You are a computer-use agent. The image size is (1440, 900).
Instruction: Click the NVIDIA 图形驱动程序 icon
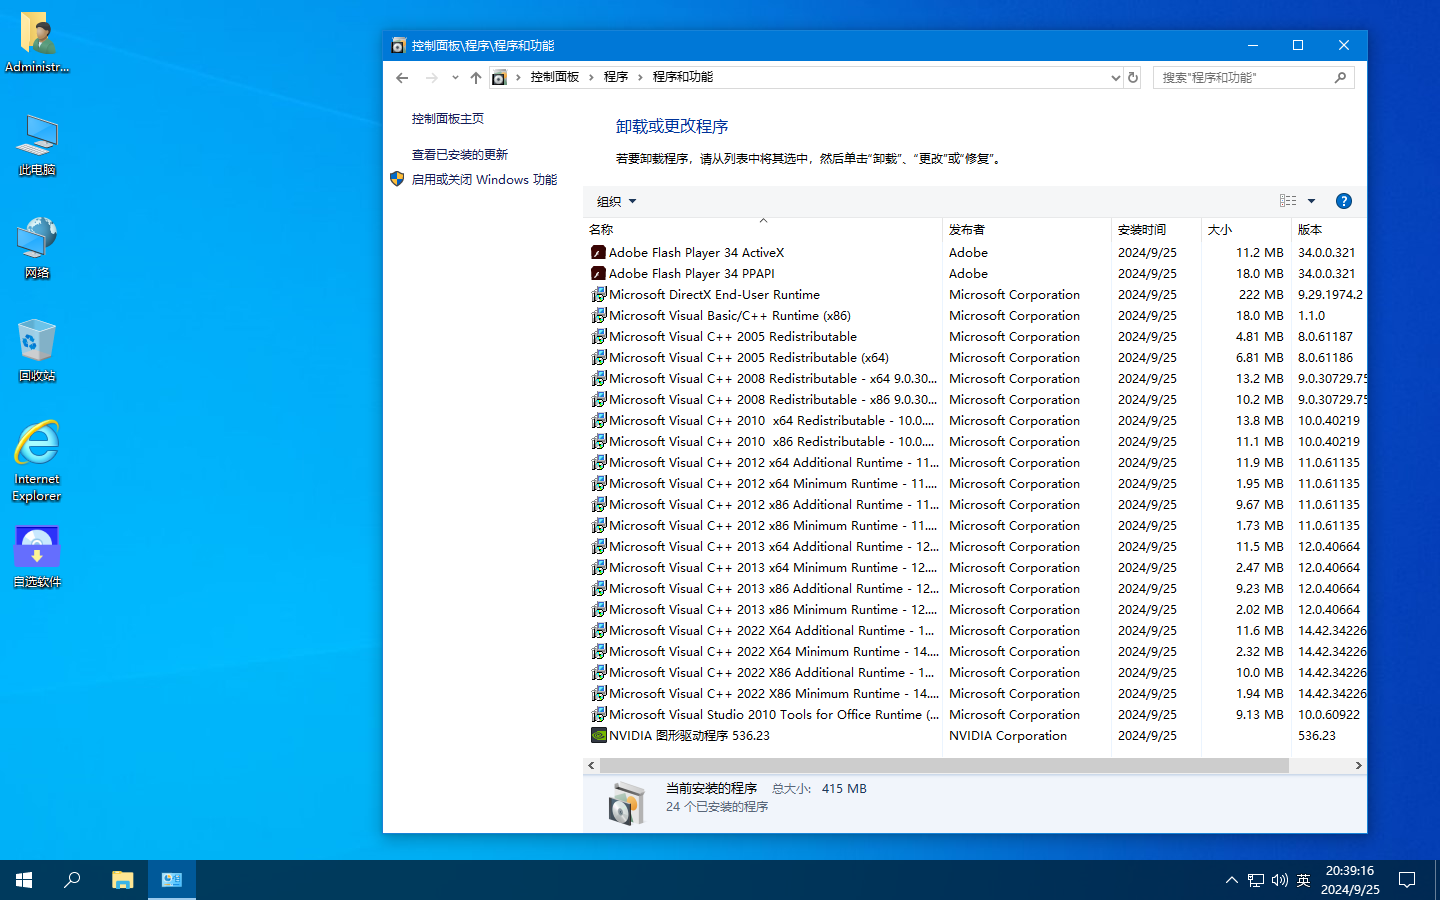(598, 736)
